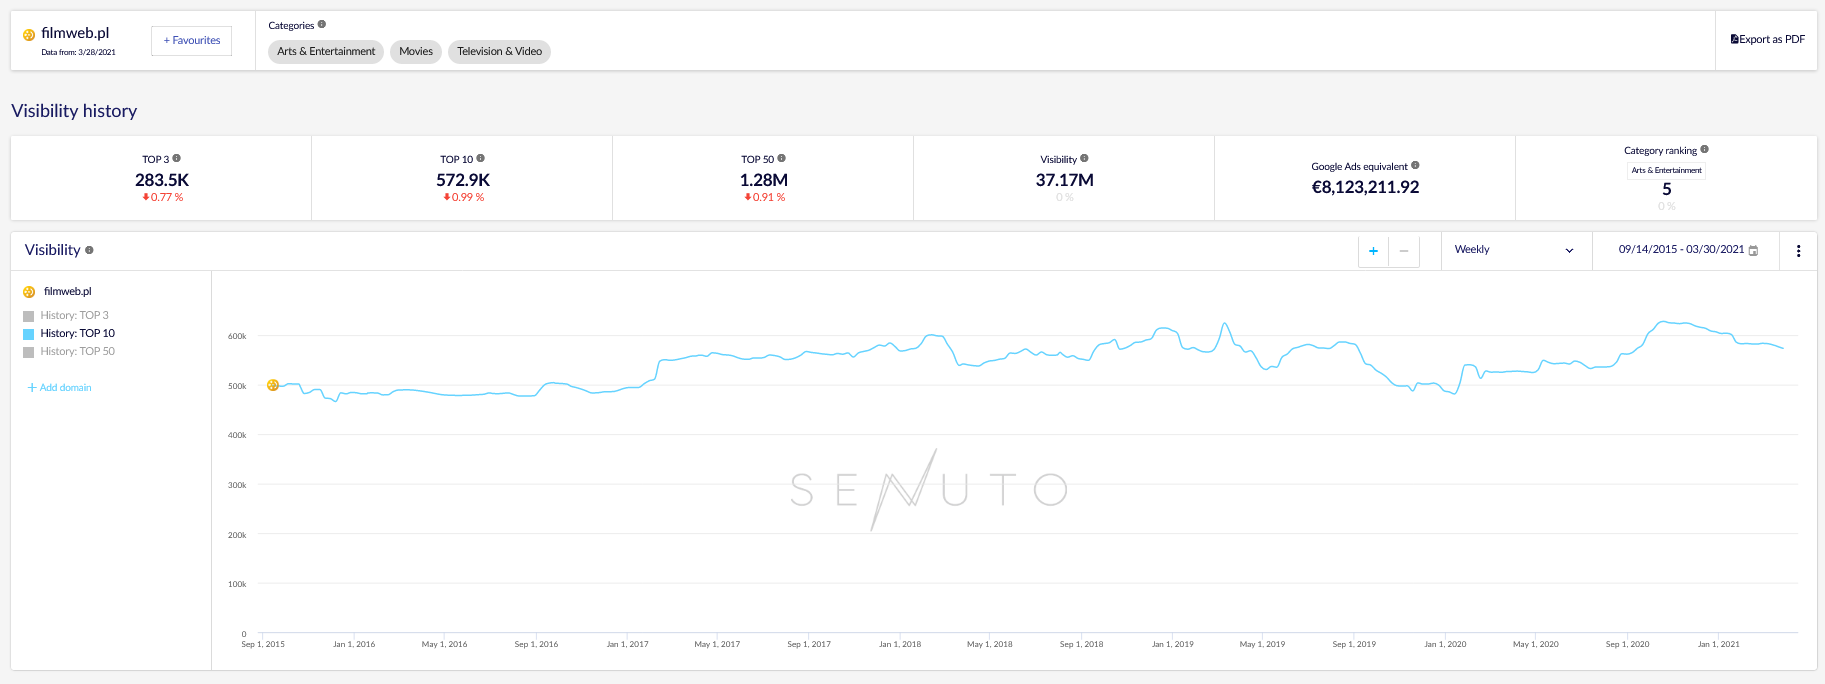
Task: Toggle History: TOP 10 series
Action: tap(29, 334)
